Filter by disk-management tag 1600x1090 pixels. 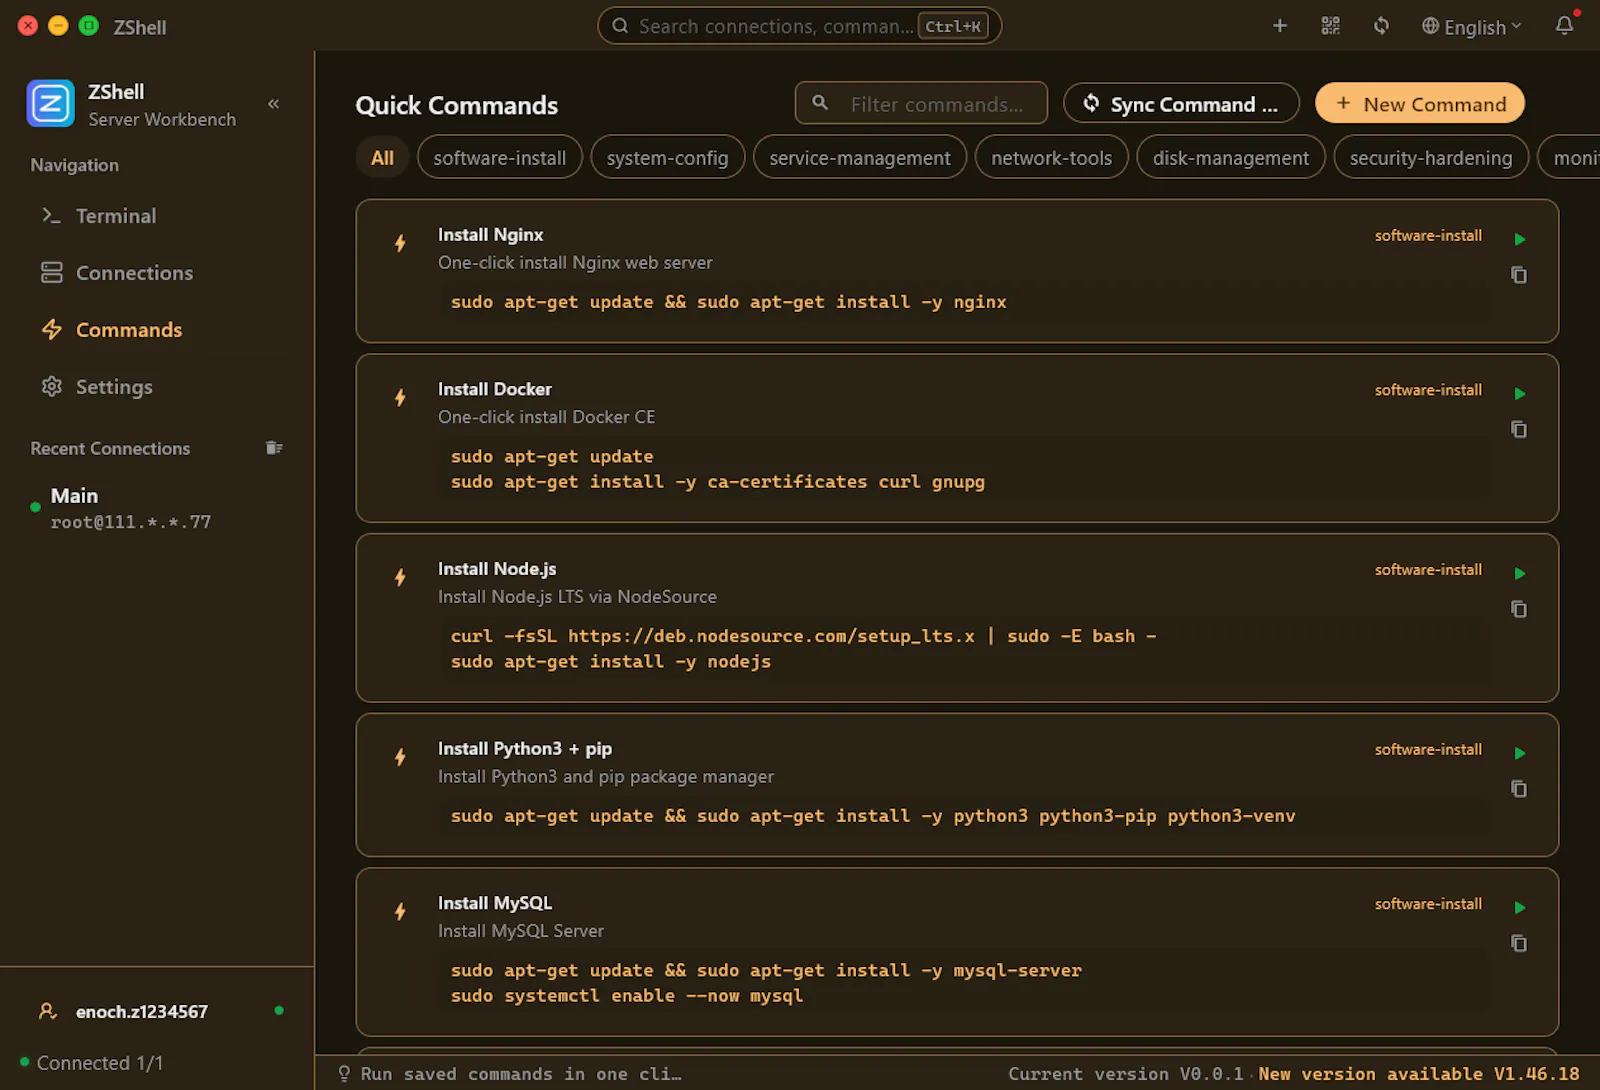(x=1231, y=158)
